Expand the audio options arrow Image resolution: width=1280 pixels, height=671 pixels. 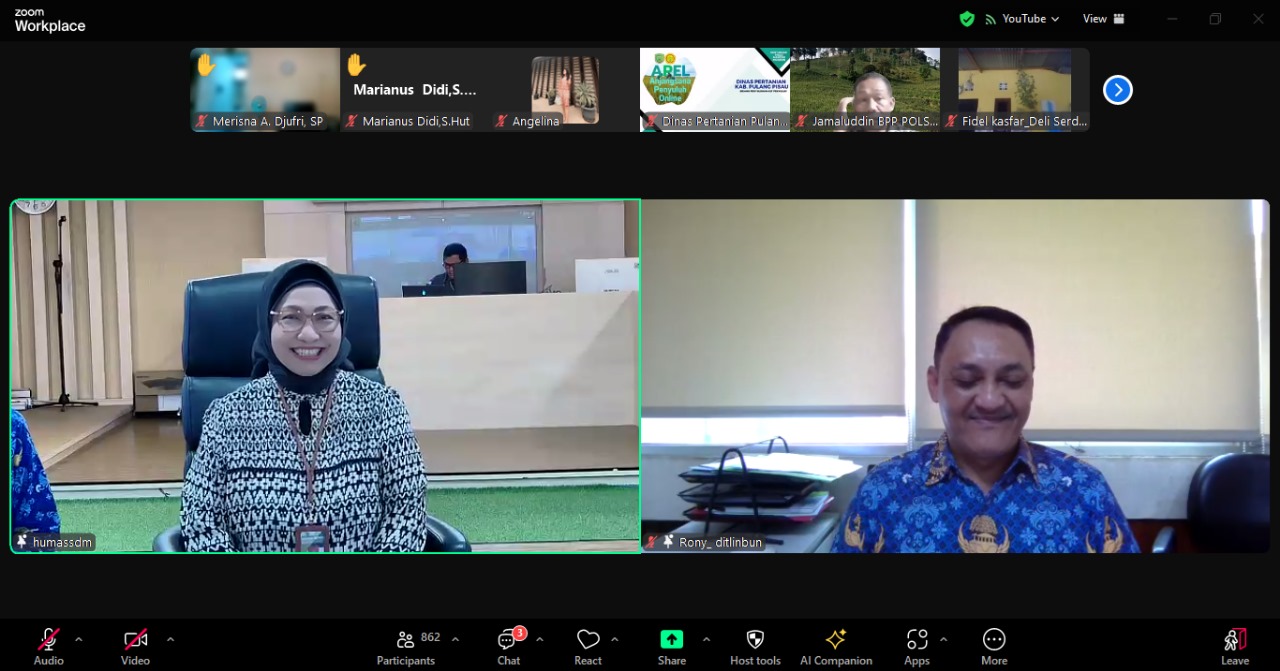[x=79, y=639]
